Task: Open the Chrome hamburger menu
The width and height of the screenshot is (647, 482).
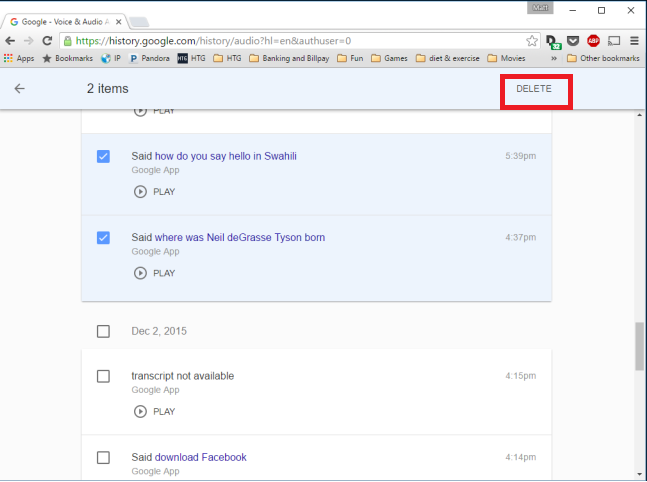Action: tap(634, 41)
